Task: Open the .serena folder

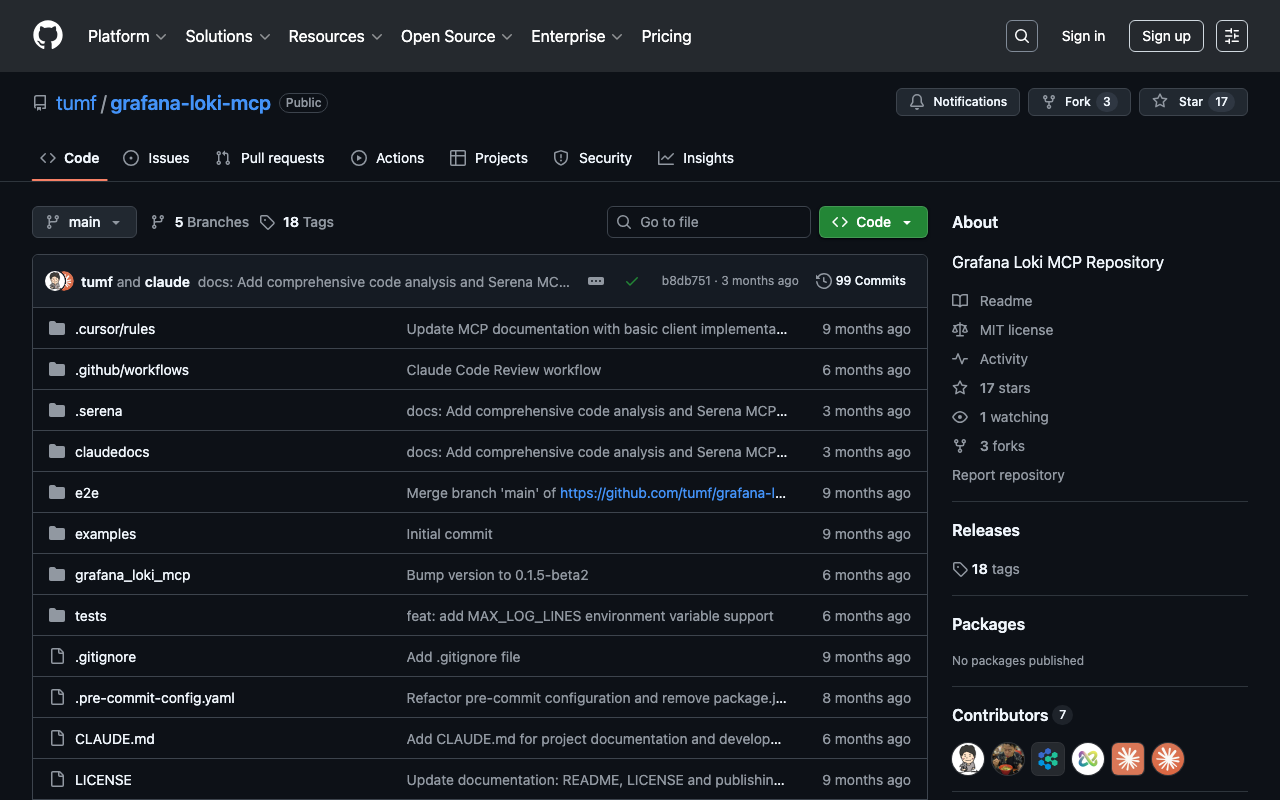Action: tap(98, 411)
